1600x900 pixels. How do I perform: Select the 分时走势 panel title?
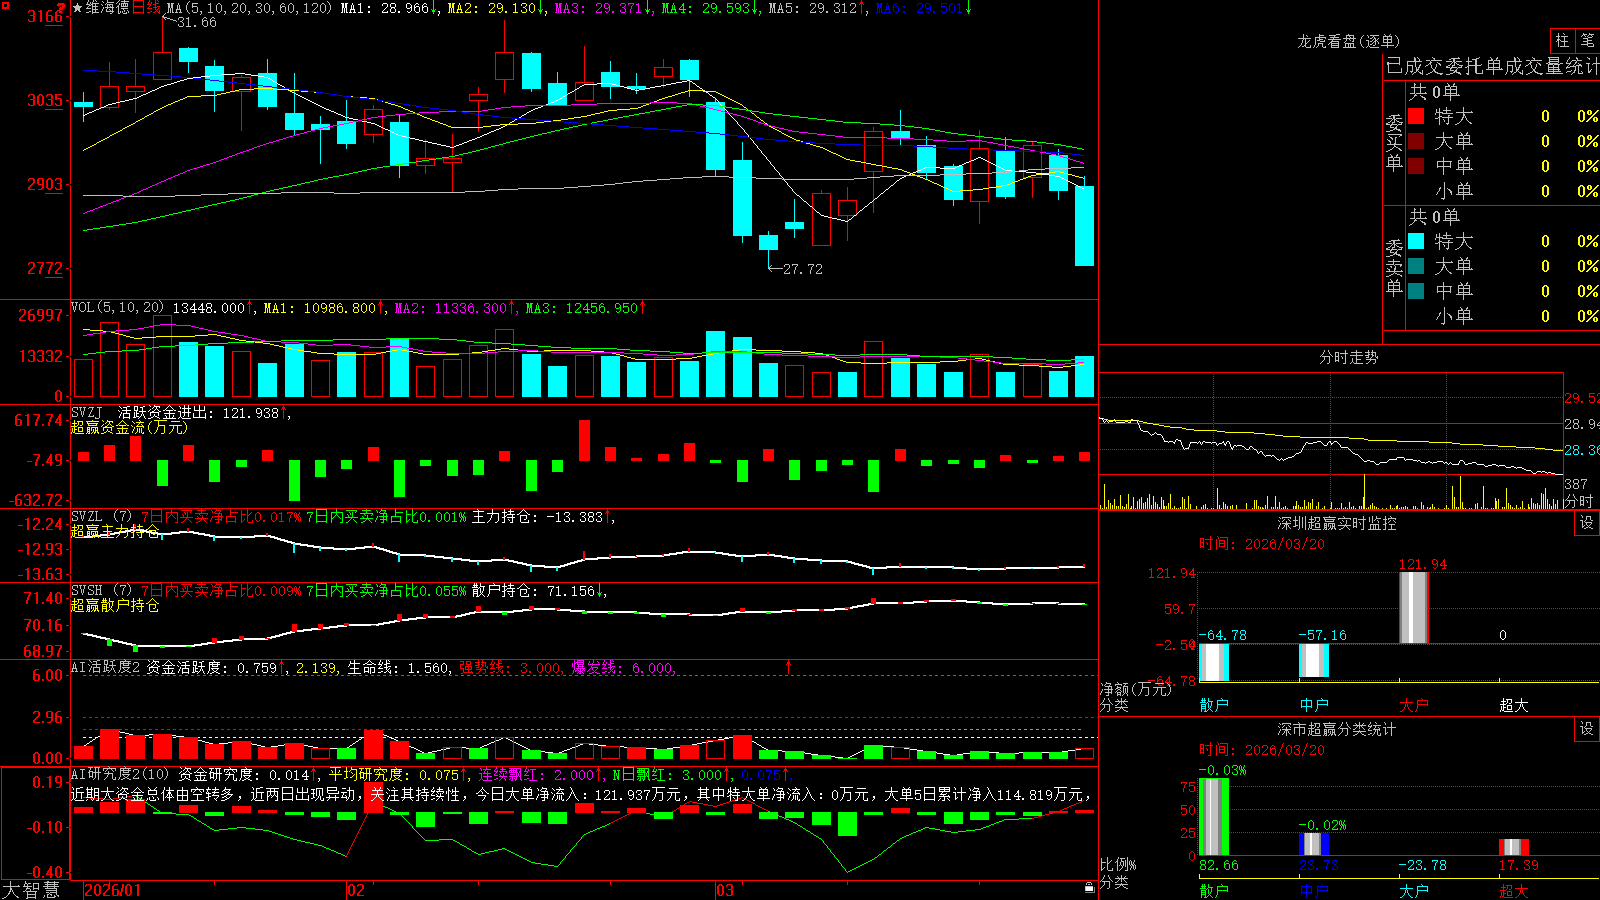click(x=1348, y=357)
